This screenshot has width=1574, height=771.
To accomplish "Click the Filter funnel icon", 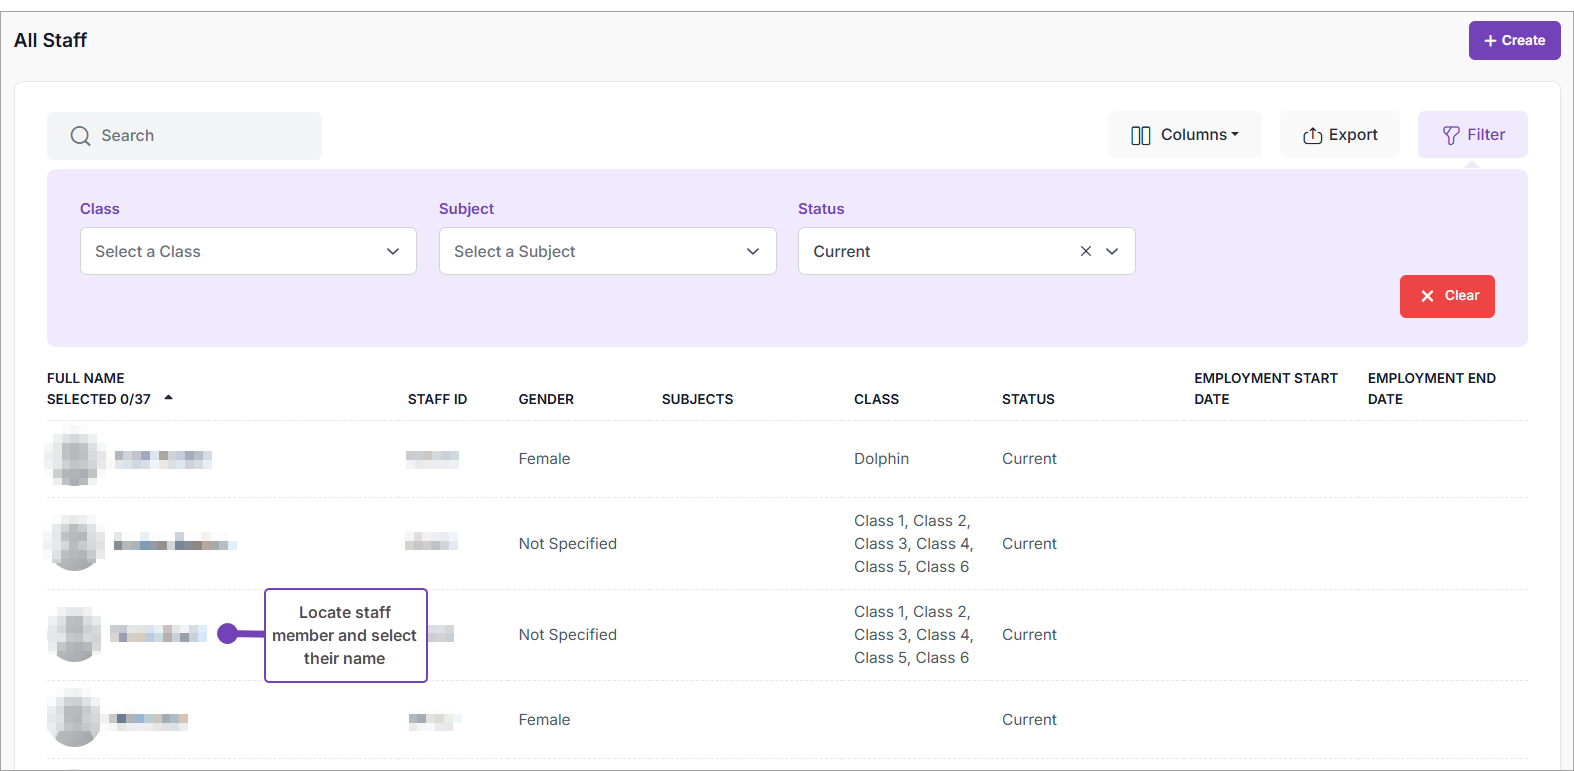I will tap(1451, 135).
